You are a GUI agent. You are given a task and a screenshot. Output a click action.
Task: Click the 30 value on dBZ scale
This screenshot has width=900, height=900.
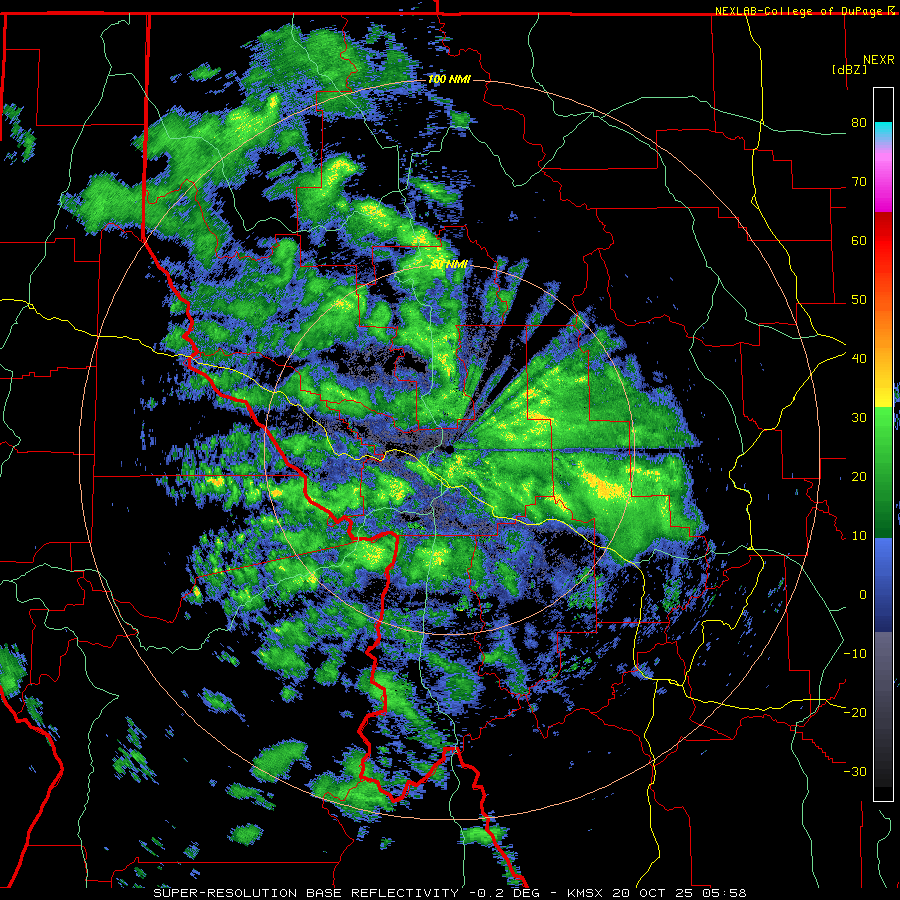tap(859, 417)
